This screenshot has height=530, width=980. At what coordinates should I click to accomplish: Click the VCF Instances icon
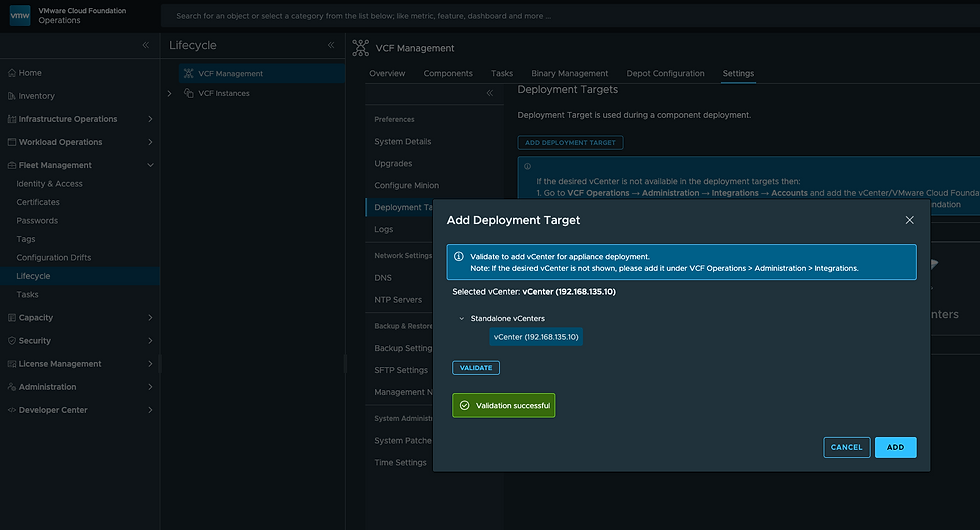(x=188, y=93)
